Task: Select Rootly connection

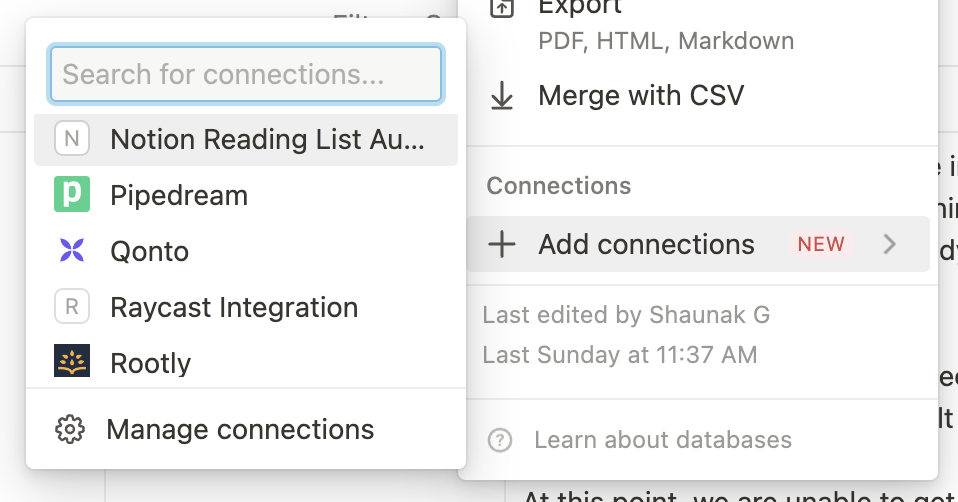Action: click(246, 363)
